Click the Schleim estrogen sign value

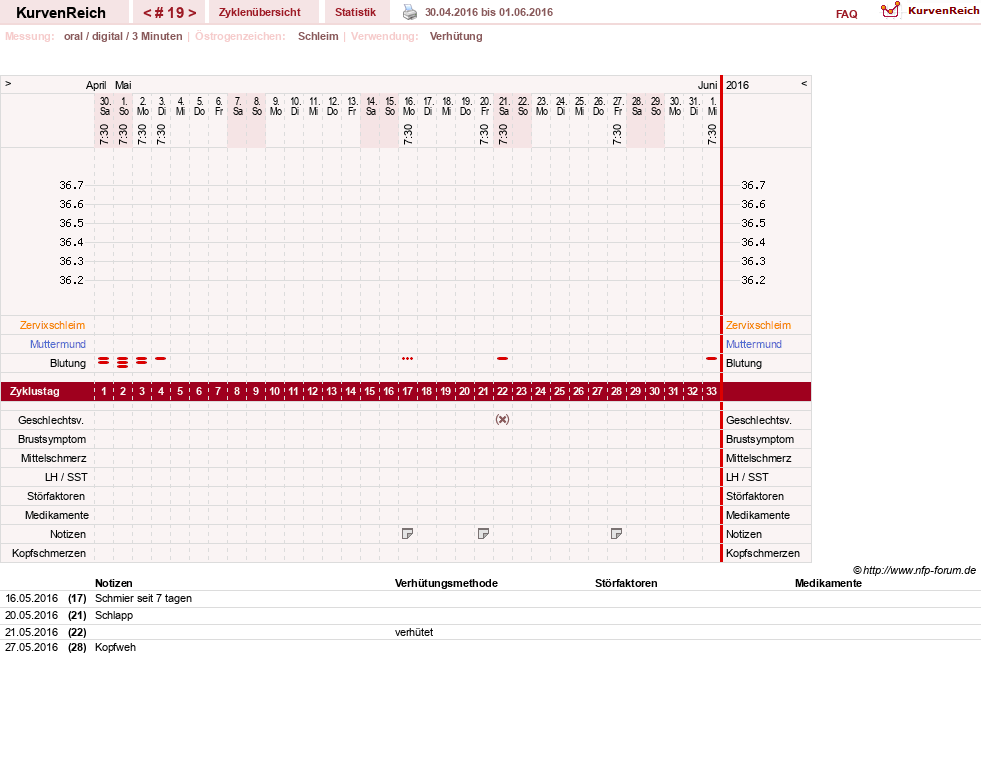point(318,36)
